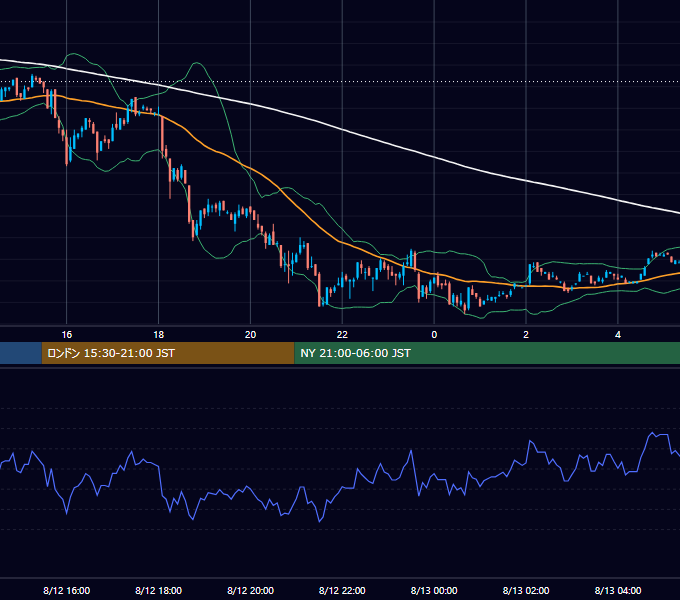The image size is (680, 600).
Task: Click the NY 21:00-06:00 JST session bar
Action: point(487,353)
